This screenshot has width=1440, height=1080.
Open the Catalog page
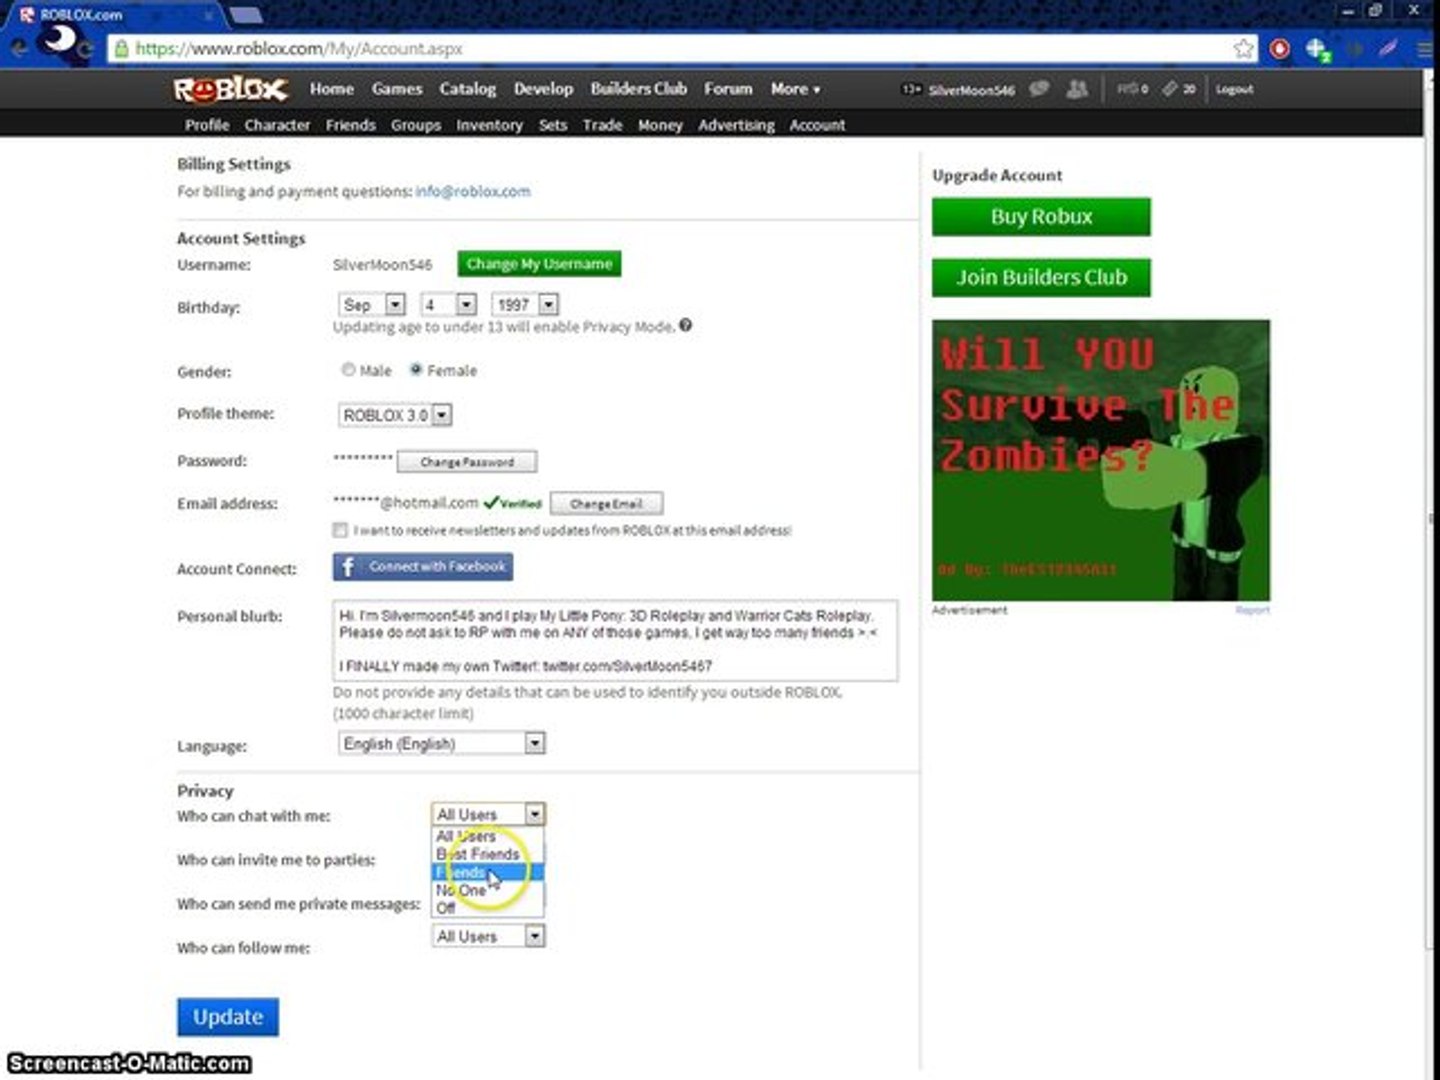click(x=468, y=89)
